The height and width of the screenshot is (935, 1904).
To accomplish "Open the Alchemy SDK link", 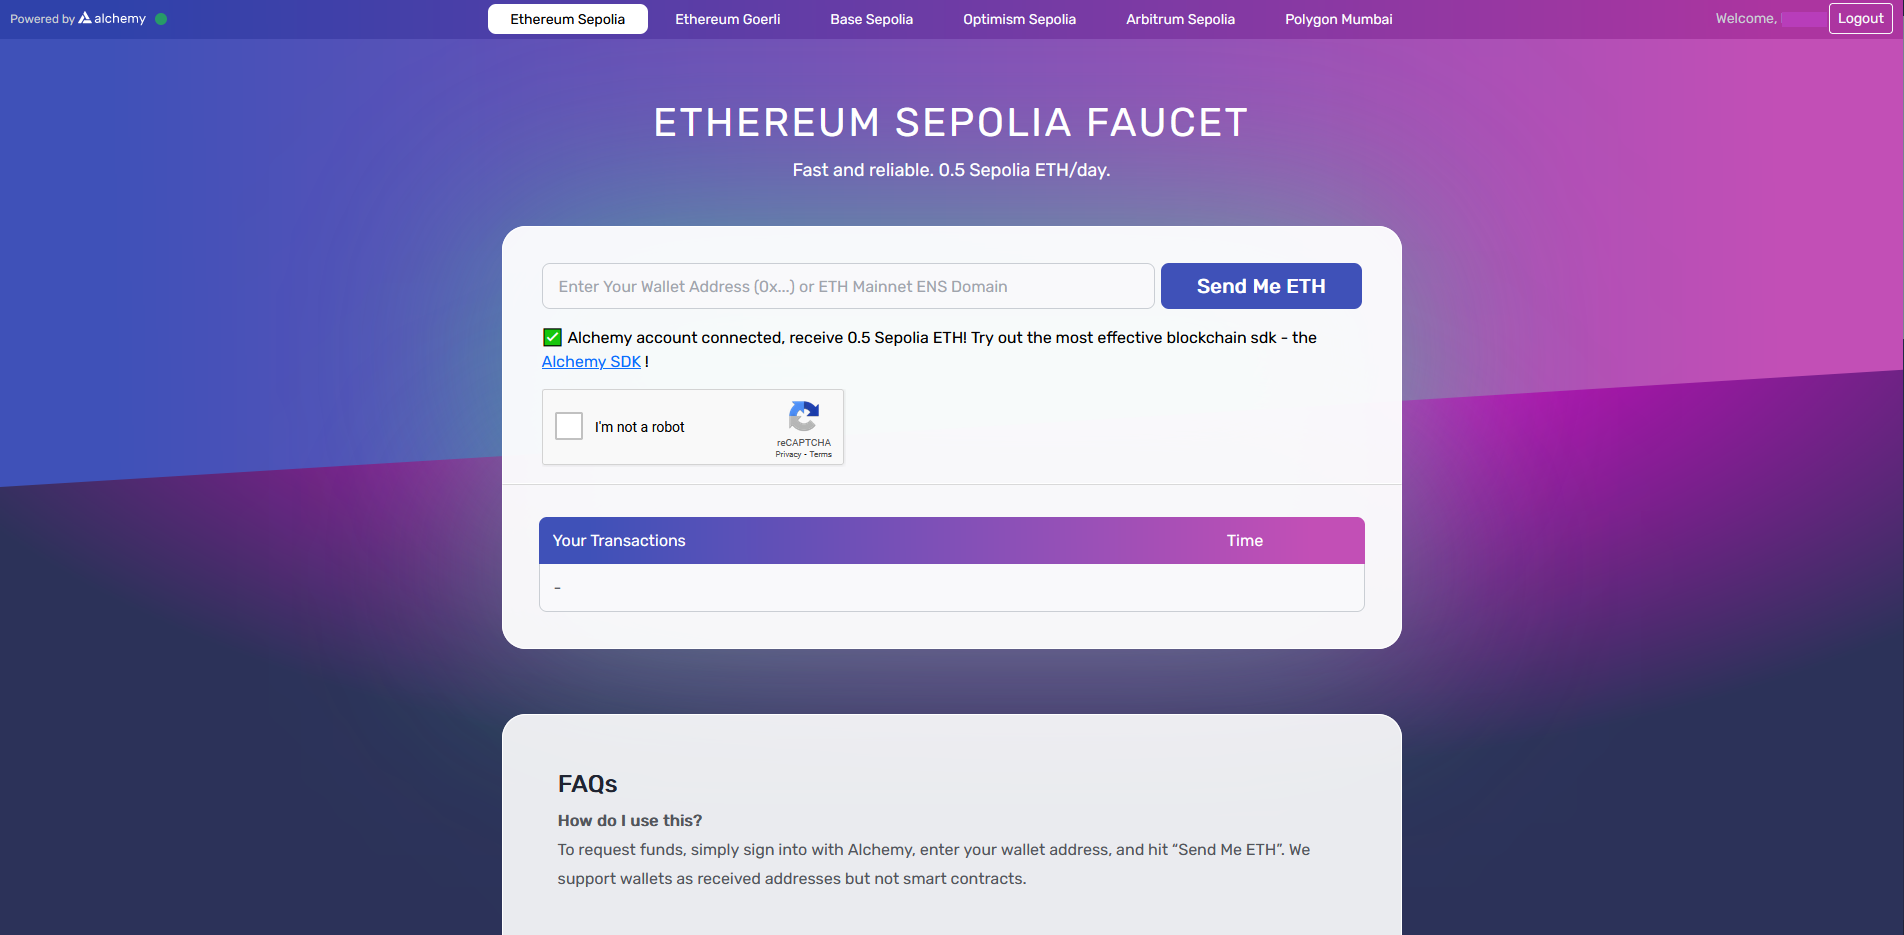I will coord(591,362).
